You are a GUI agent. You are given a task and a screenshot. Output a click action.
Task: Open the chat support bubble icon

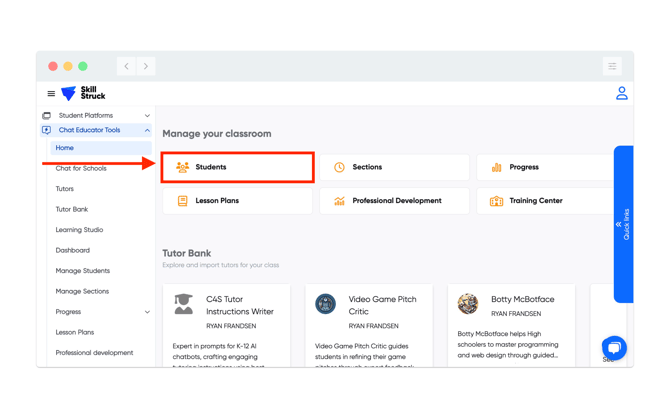[x=613, y=347]
